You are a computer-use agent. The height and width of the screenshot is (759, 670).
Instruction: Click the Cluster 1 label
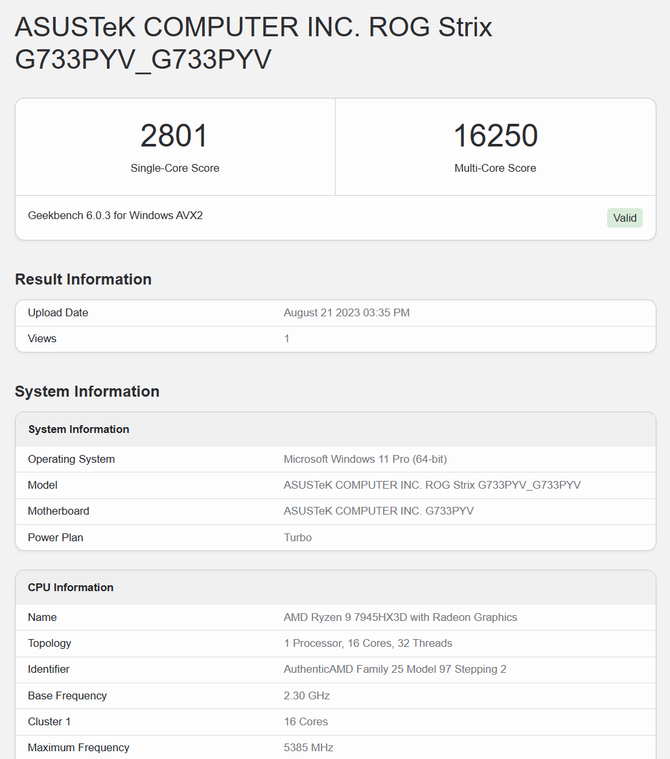pos(49,722)
